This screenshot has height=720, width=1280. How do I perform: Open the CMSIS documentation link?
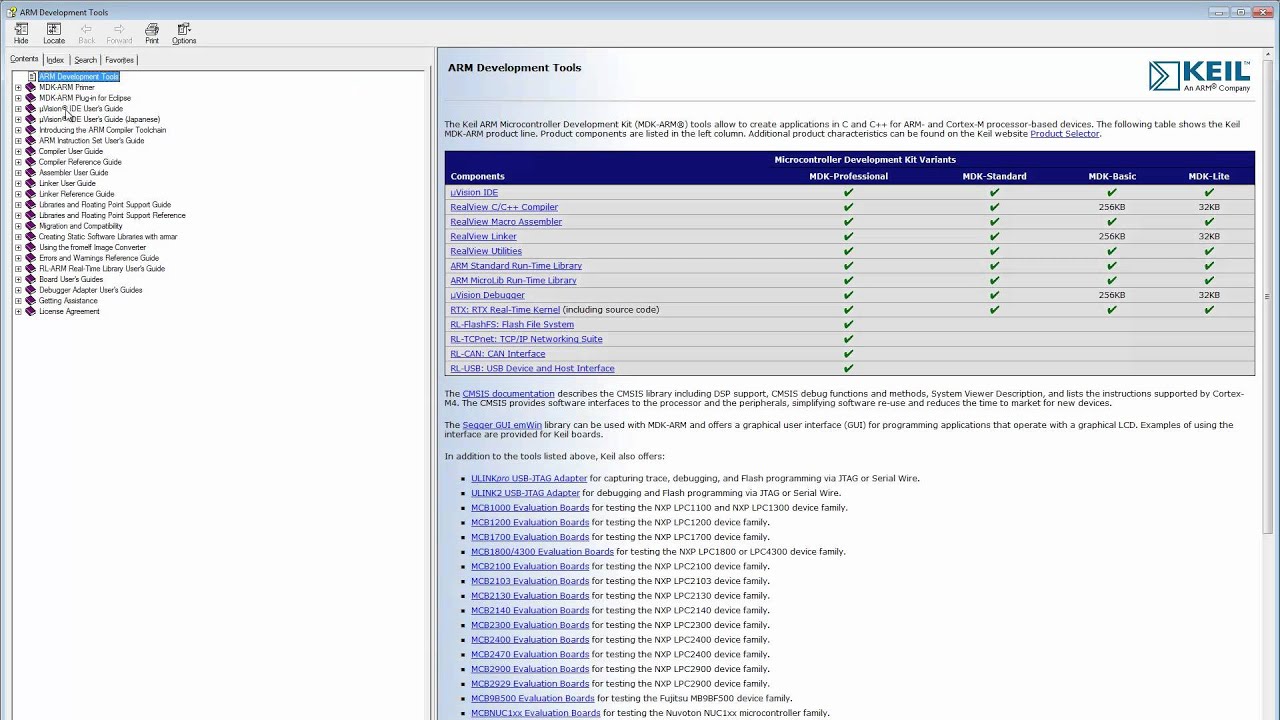[508, 393]
